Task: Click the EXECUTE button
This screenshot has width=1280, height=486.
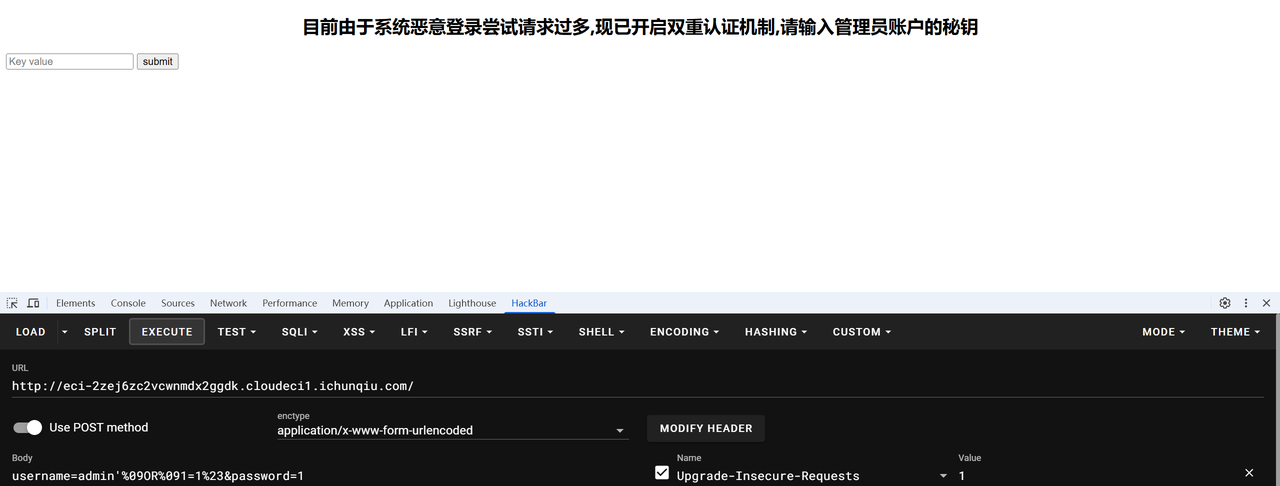Action: point(167,332)
